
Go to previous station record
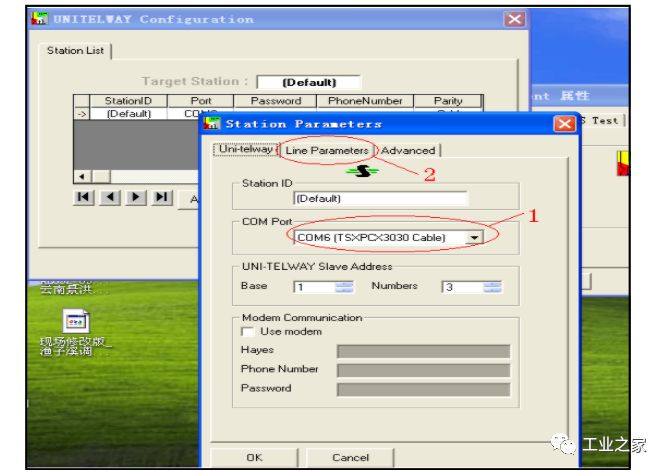(110, 197)
